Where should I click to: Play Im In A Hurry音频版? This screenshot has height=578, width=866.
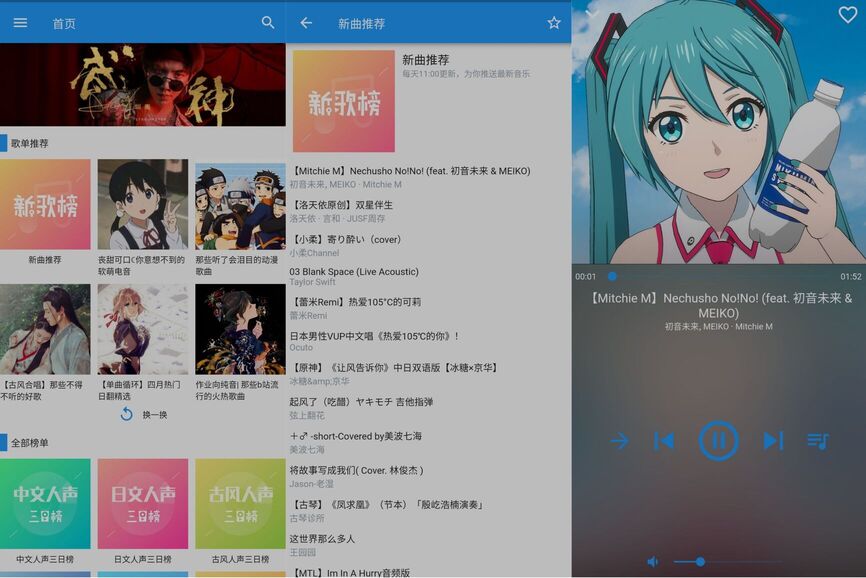(x=429, y=572)
